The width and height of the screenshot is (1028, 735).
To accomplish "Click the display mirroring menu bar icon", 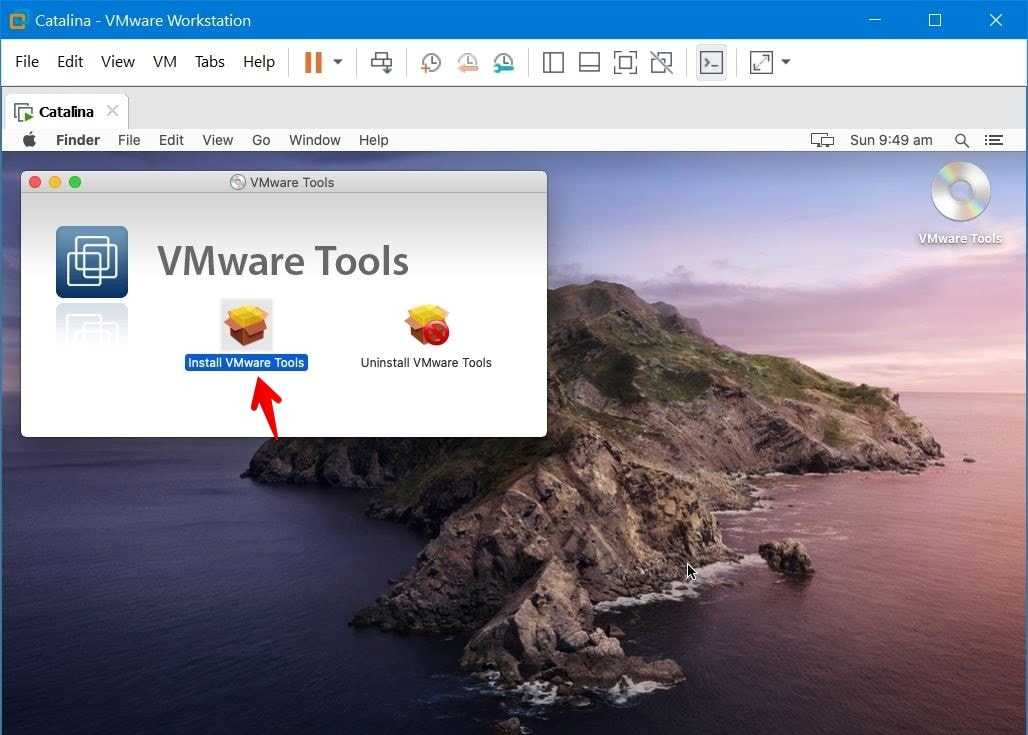I will point(822,140).
